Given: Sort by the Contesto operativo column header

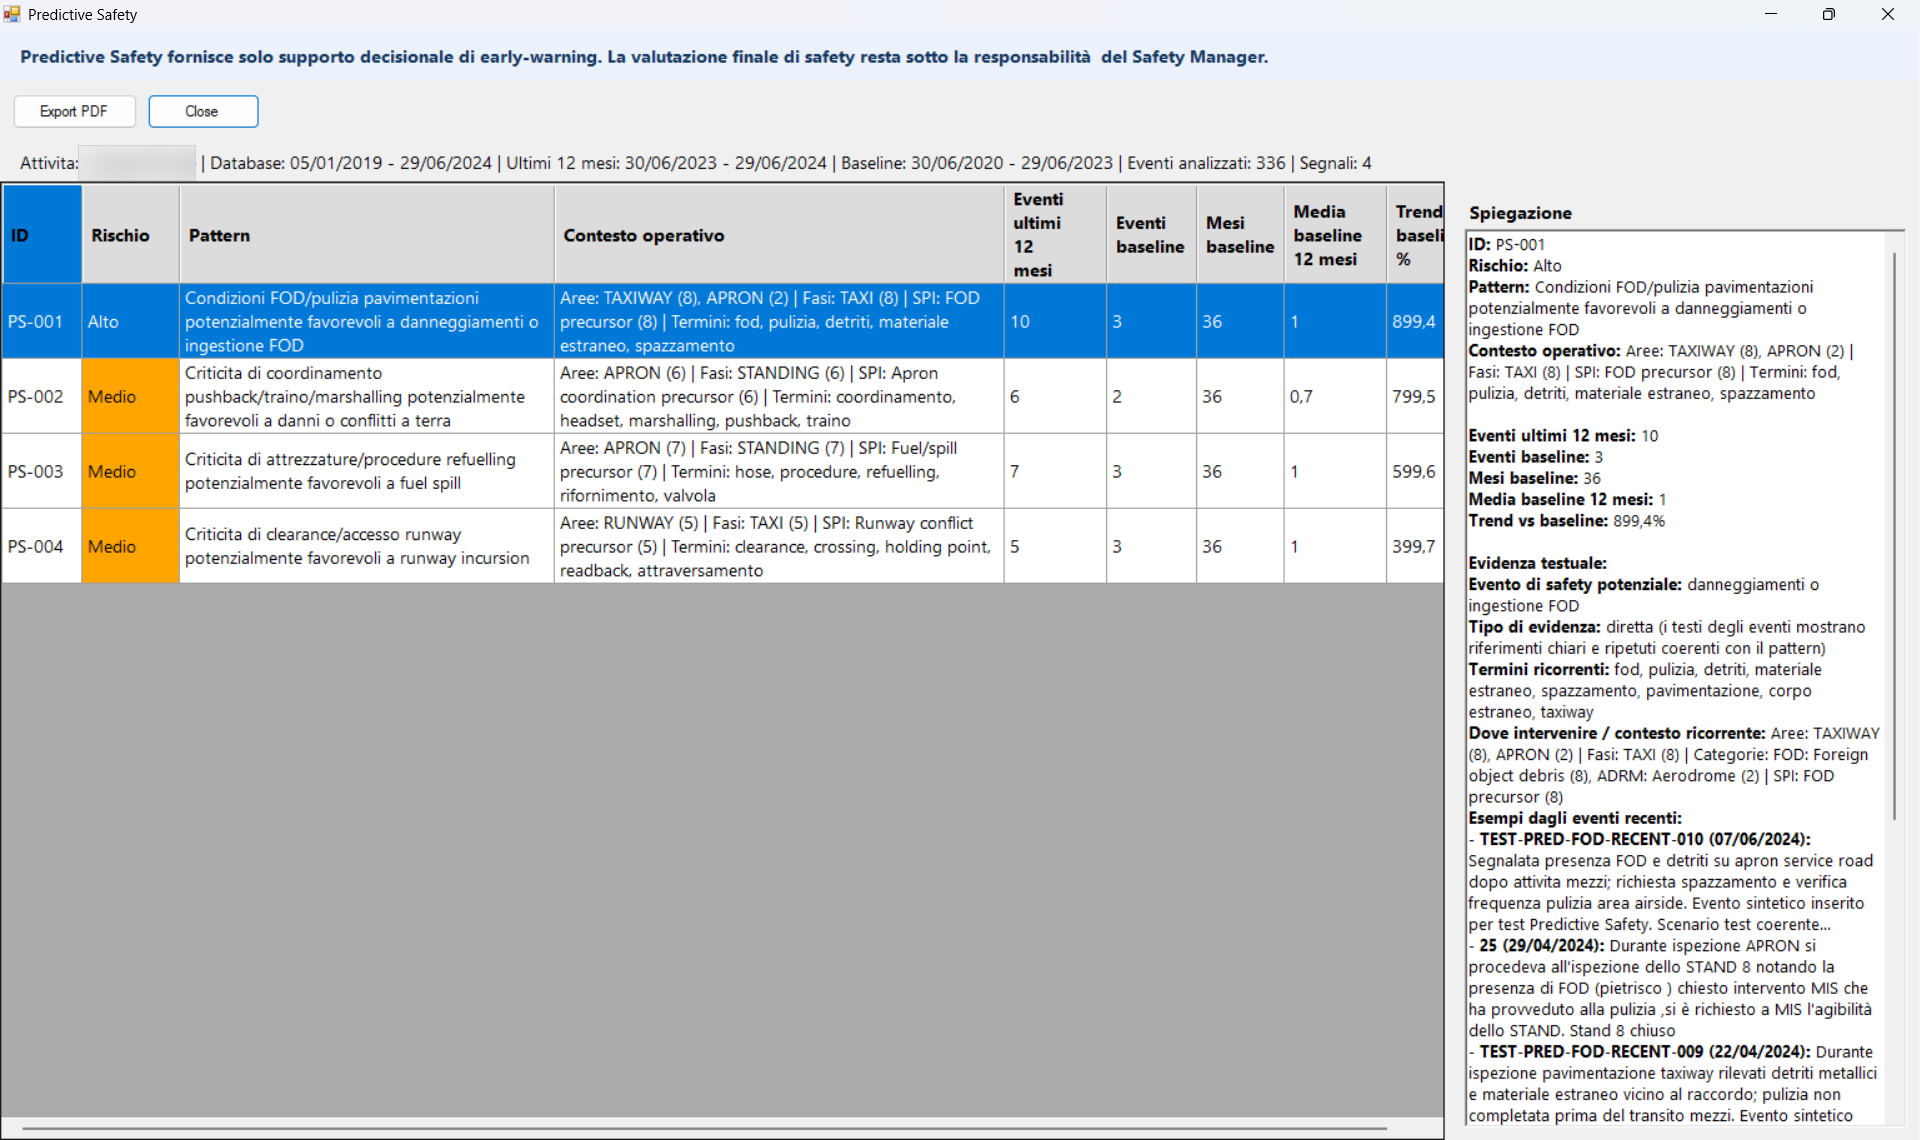Looking at the screenshot, I should coord(780,235).
